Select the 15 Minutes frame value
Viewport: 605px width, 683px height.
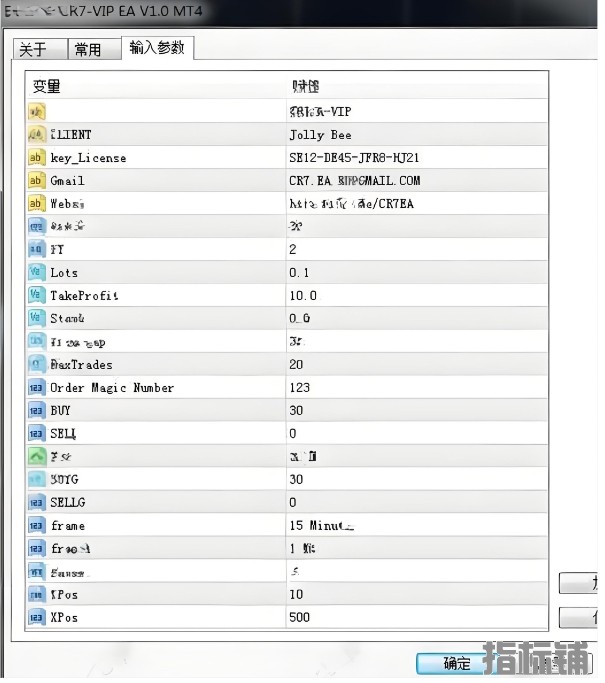(x=321, y=526)
